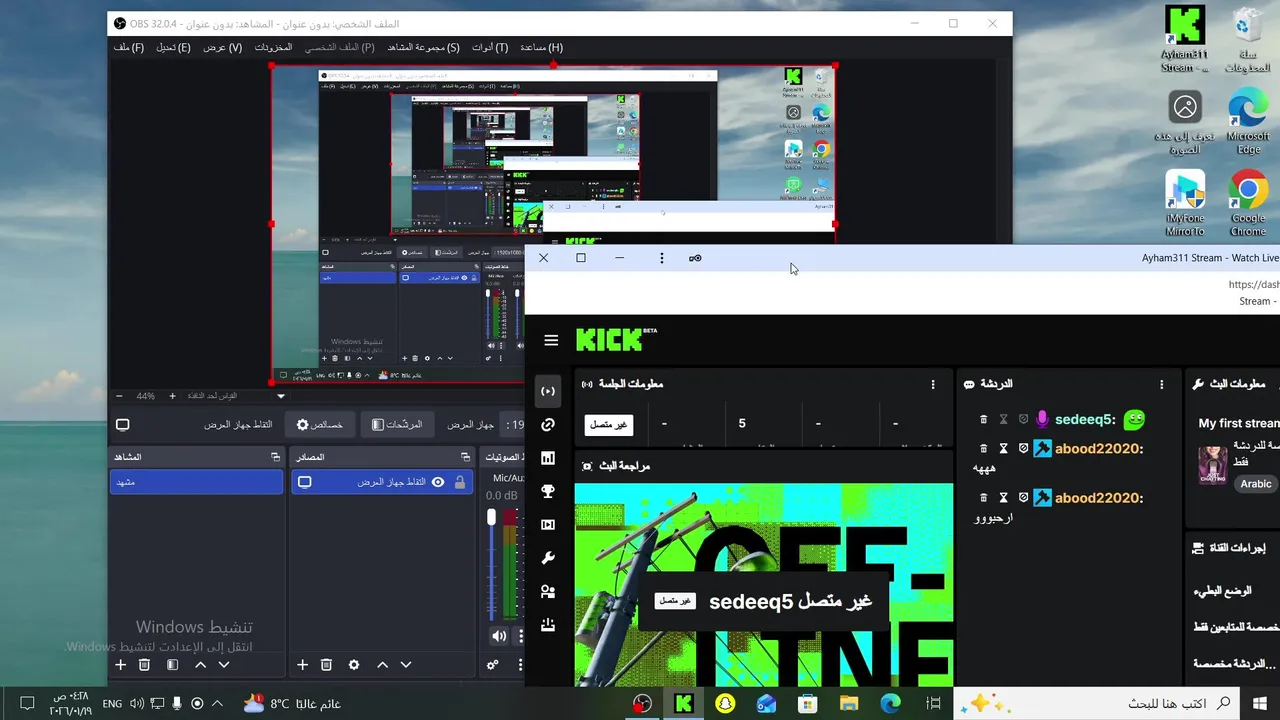Open the Scene Collection (مجموعة المشاهد) menu

point(423,47)
